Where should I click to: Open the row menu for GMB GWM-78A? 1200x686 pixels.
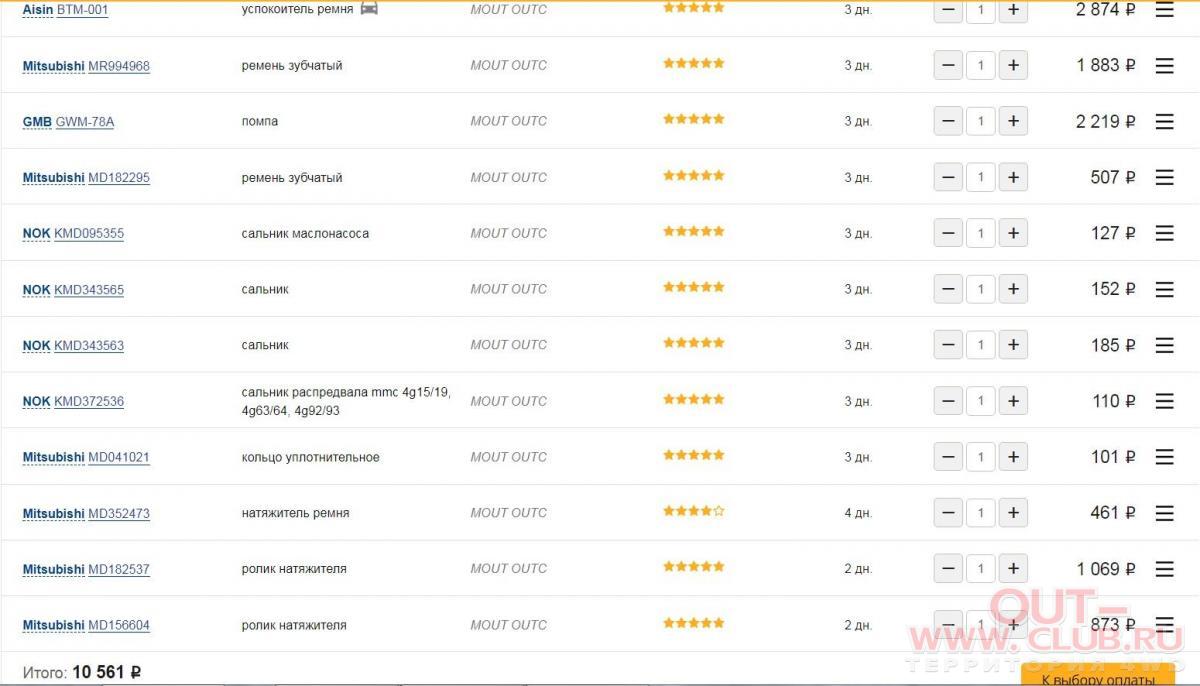coord(1164,121)
